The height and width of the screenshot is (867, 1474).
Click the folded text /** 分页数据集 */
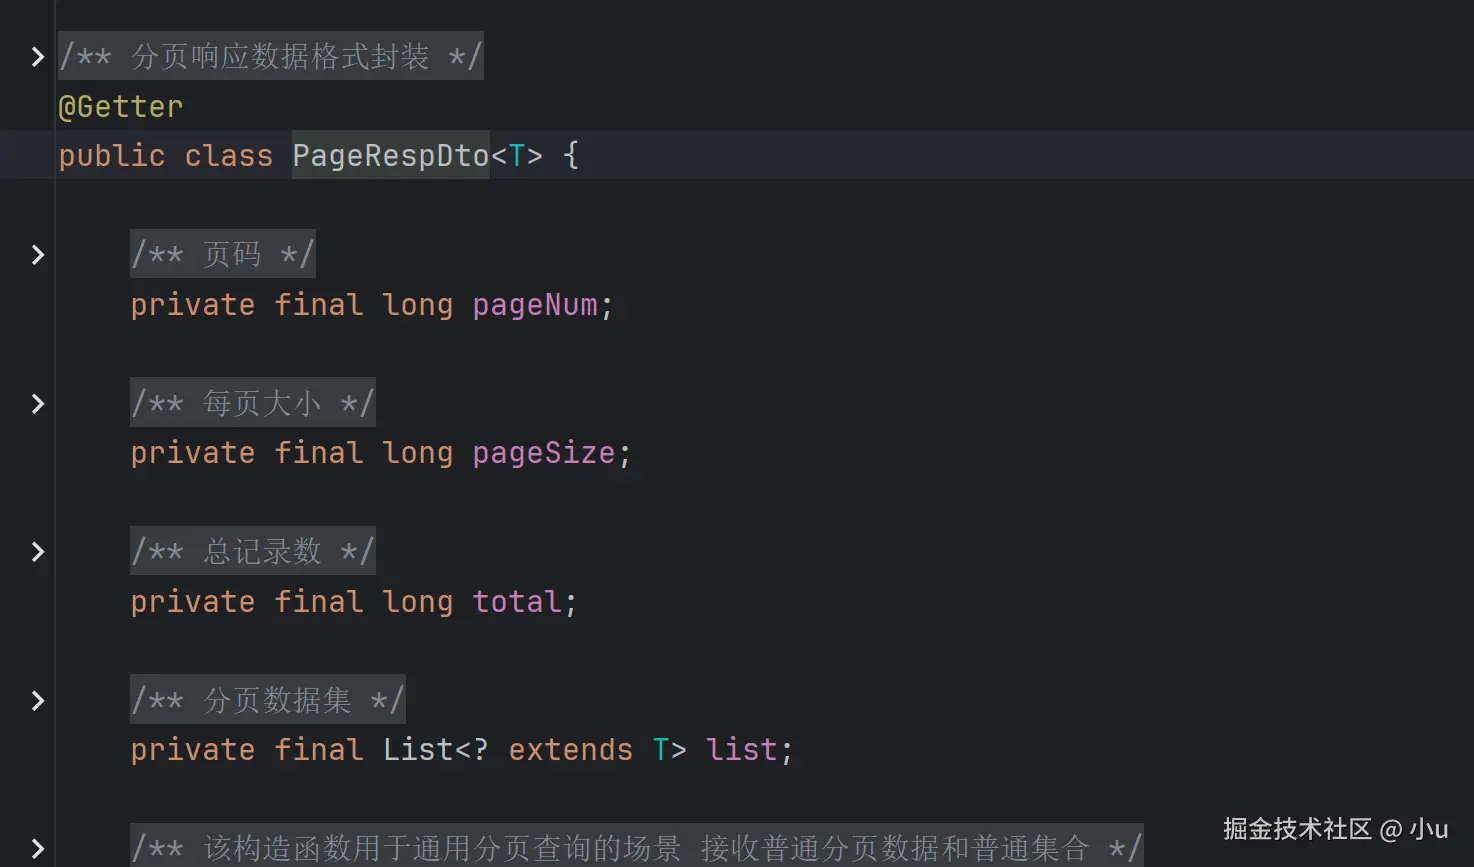point(267,701)
